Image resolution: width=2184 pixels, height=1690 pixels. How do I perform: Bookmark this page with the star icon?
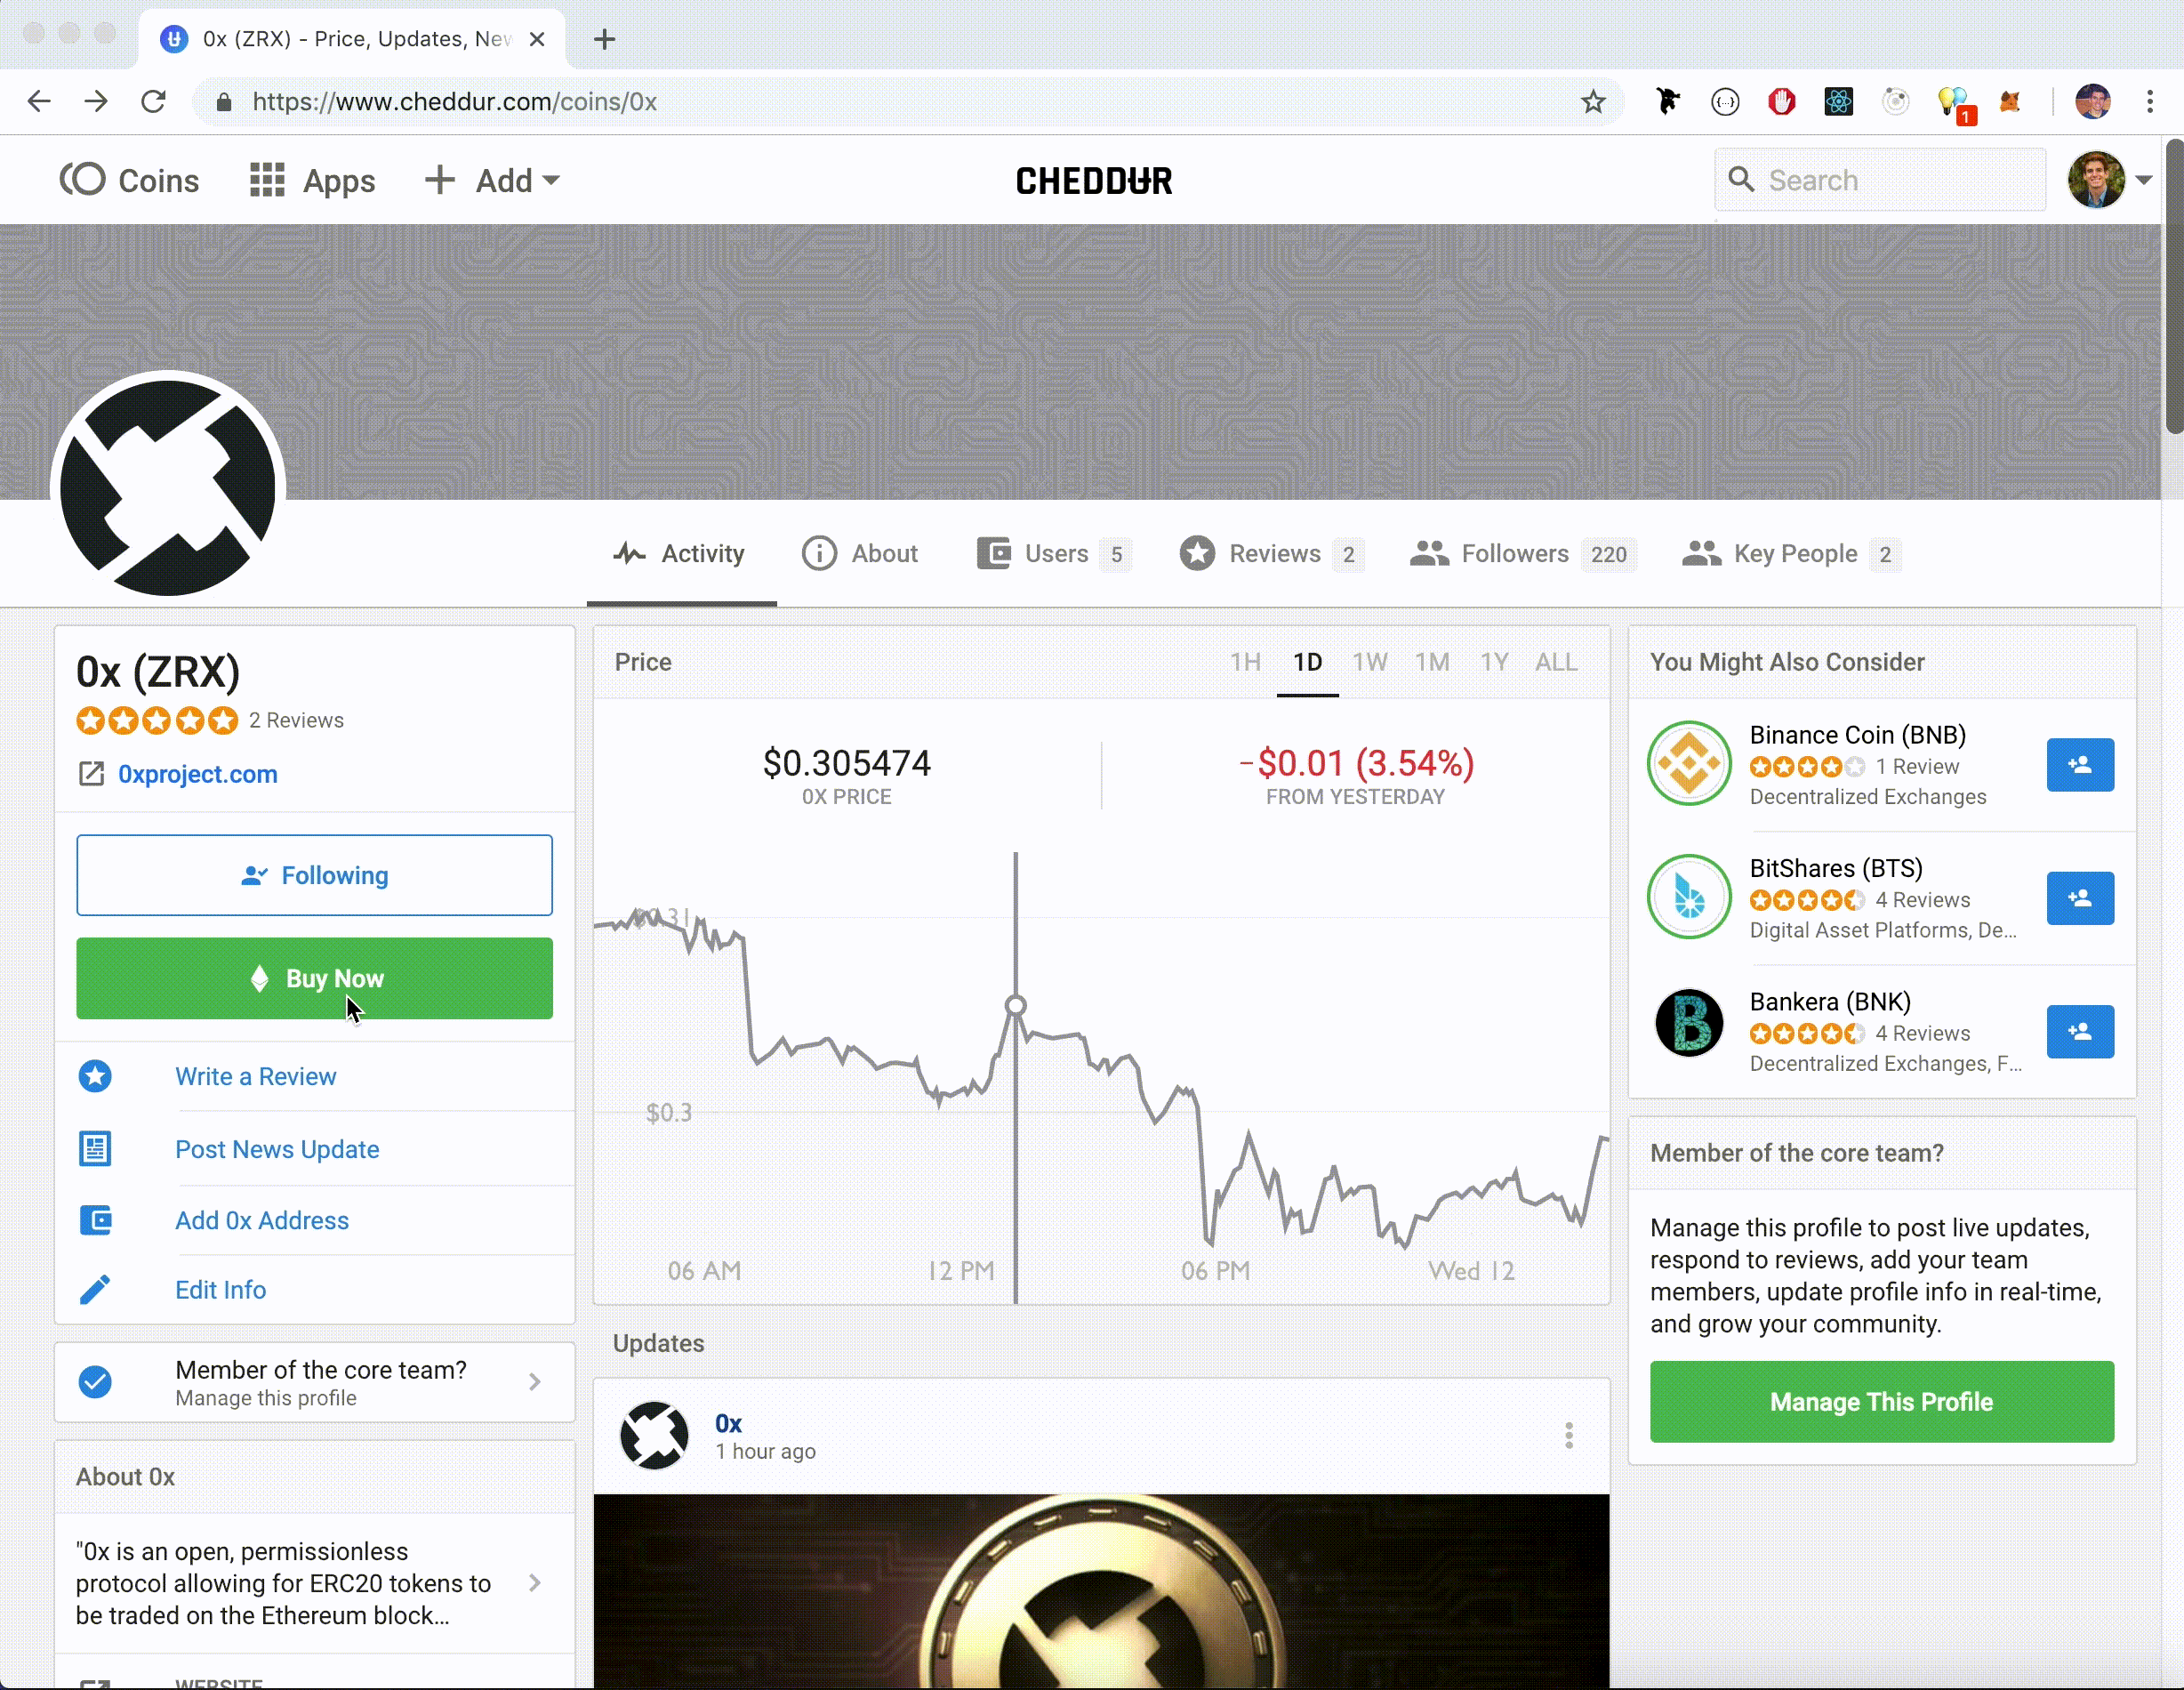(x=1593, y=102)
